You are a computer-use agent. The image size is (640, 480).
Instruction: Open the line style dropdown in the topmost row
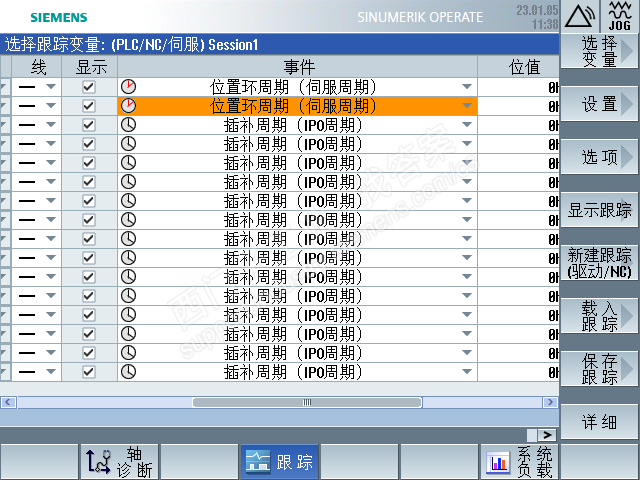(51, 87)
